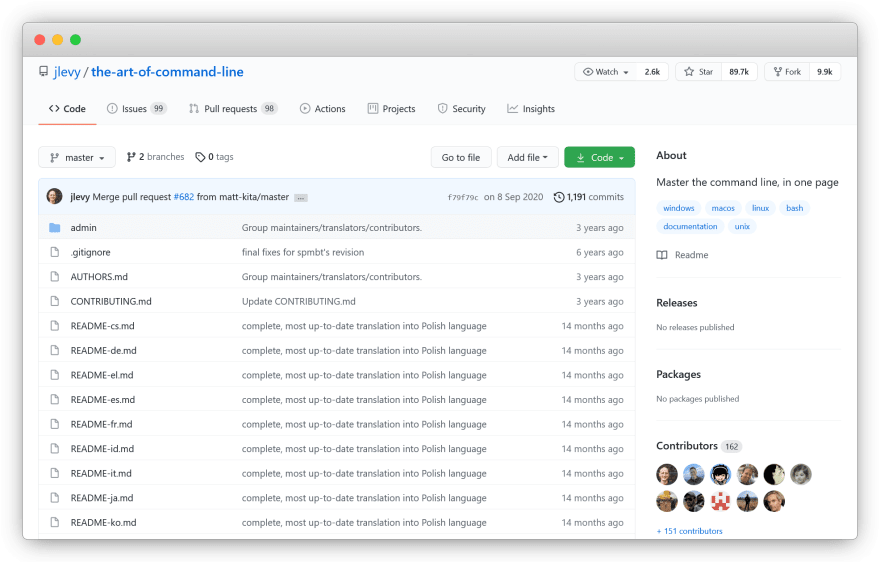Open the Releases heading link
880x562 pixels.
[677, 303]
